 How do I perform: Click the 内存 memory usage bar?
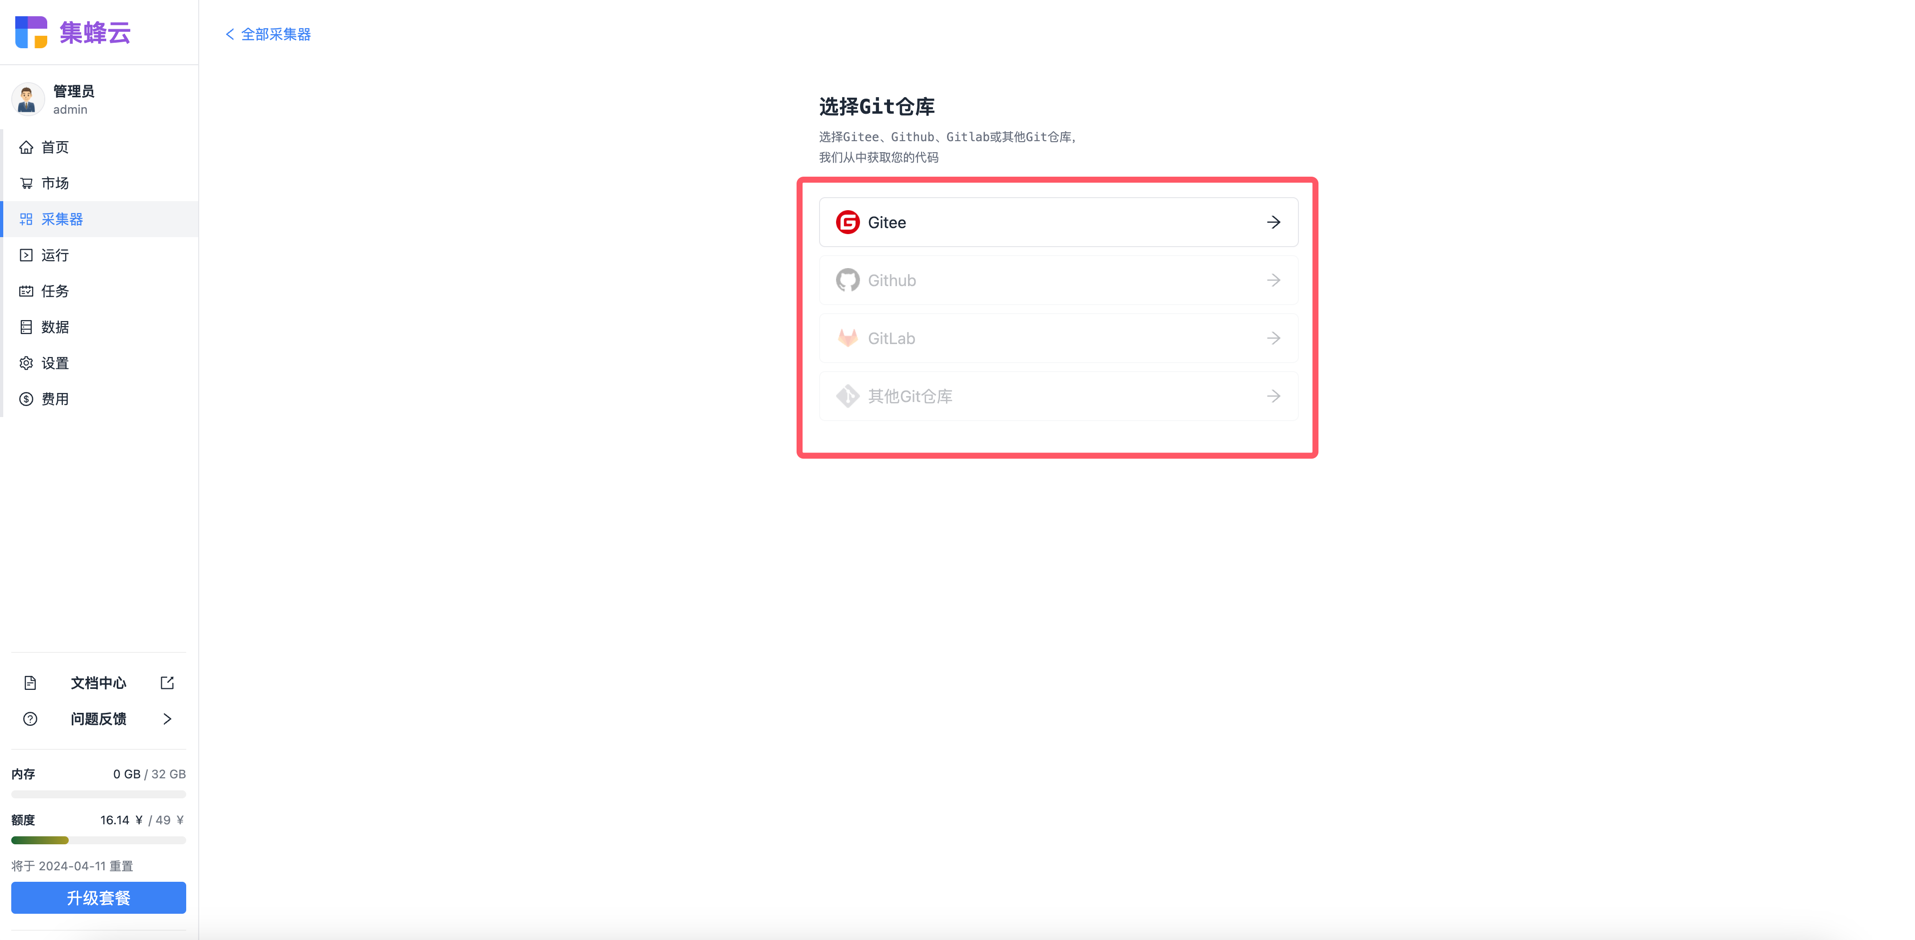98,795
